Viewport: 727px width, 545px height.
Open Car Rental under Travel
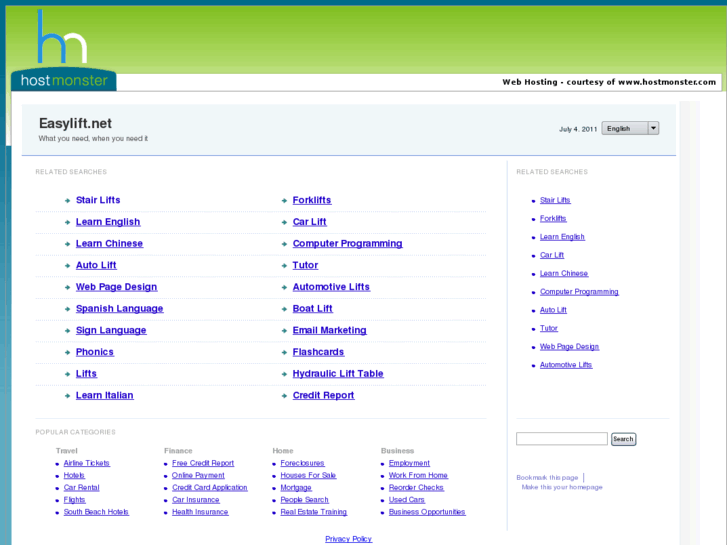point(82,488)
